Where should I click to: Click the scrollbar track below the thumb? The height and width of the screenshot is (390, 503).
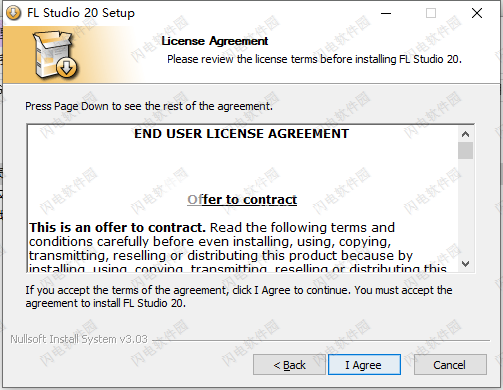tap(465, 207)
